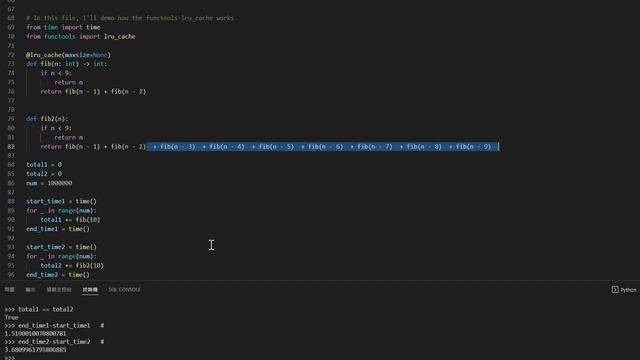Click 'end_time2 = time()' line
The width and height of the screenshot is (640, 360).
[x=58, y=275]
